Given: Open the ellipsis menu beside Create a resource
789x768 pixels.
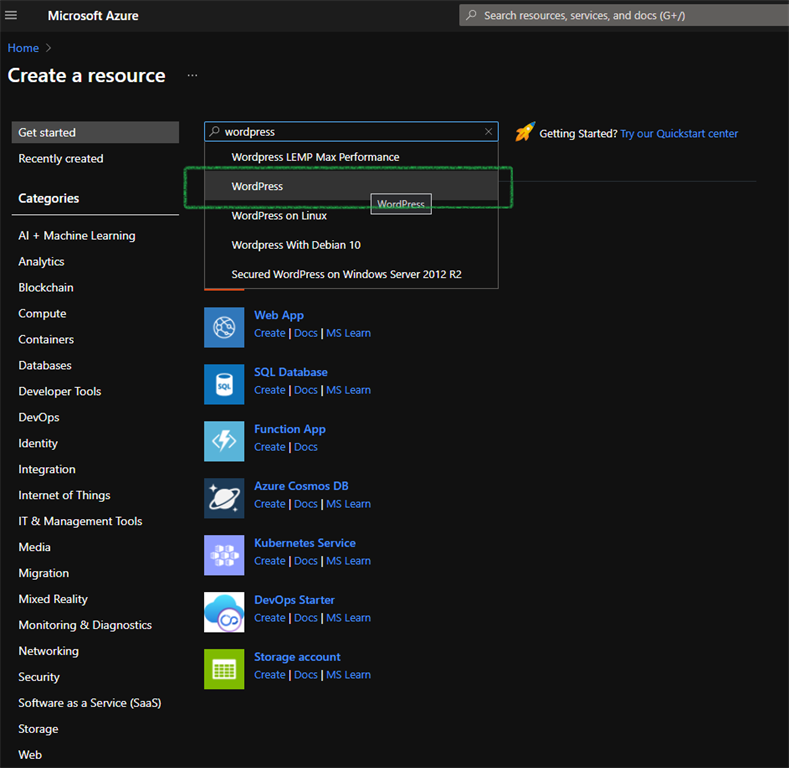Looking at the screenshot, I should pos(192,75).
